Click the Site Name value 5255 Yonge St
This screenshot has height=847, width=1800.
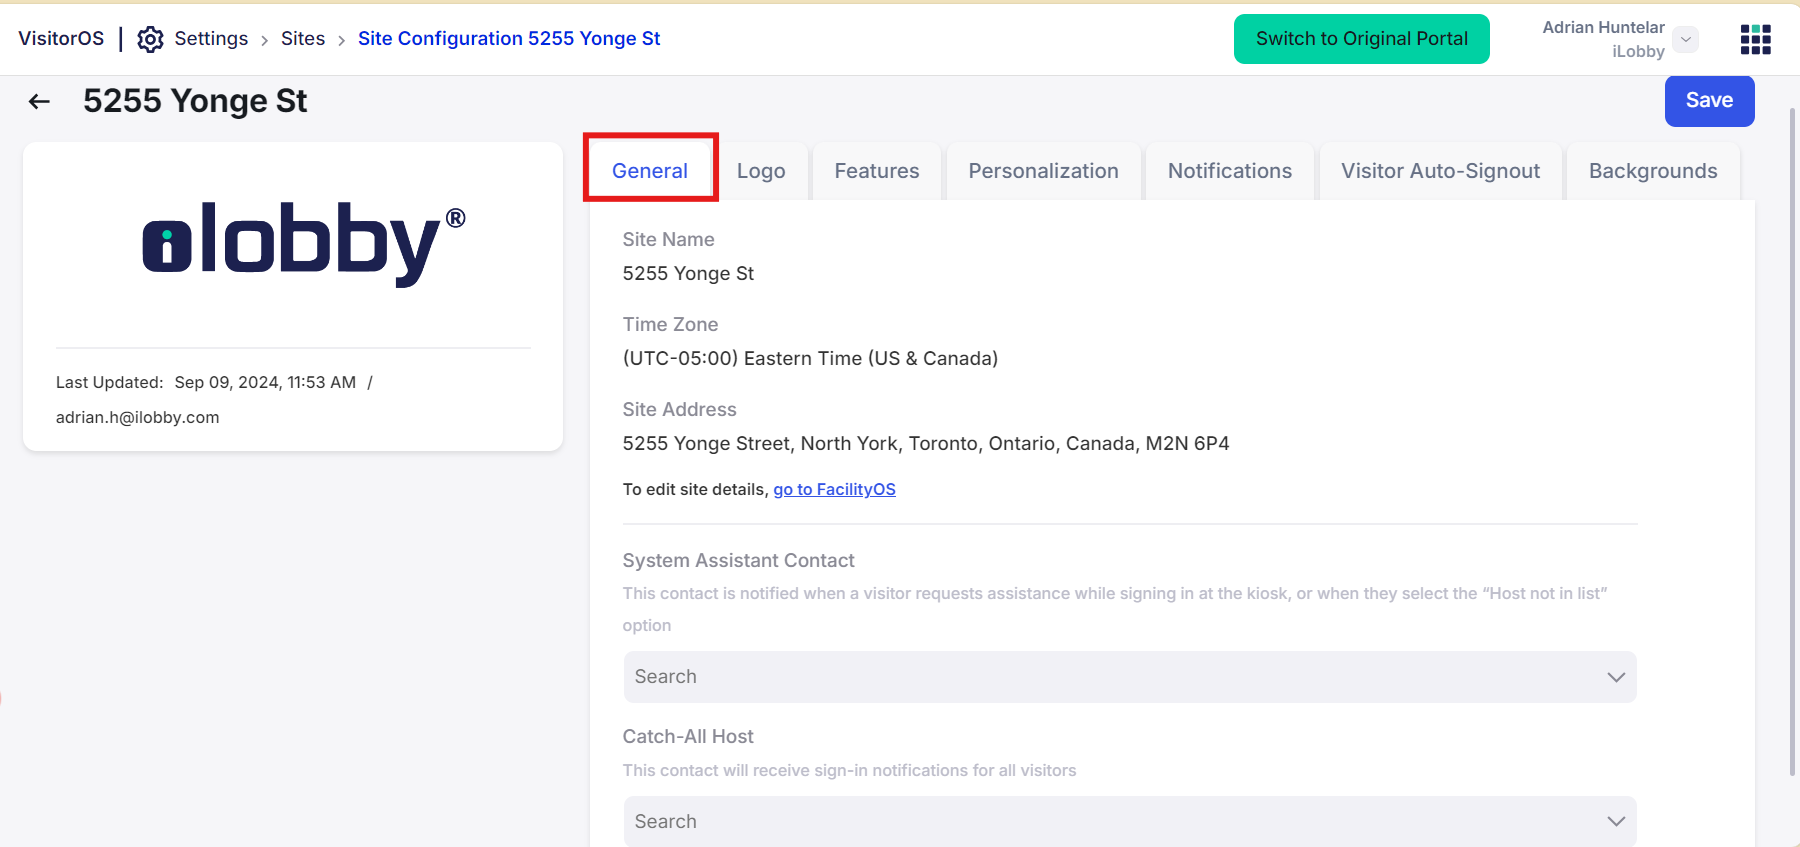click(688, 274)
